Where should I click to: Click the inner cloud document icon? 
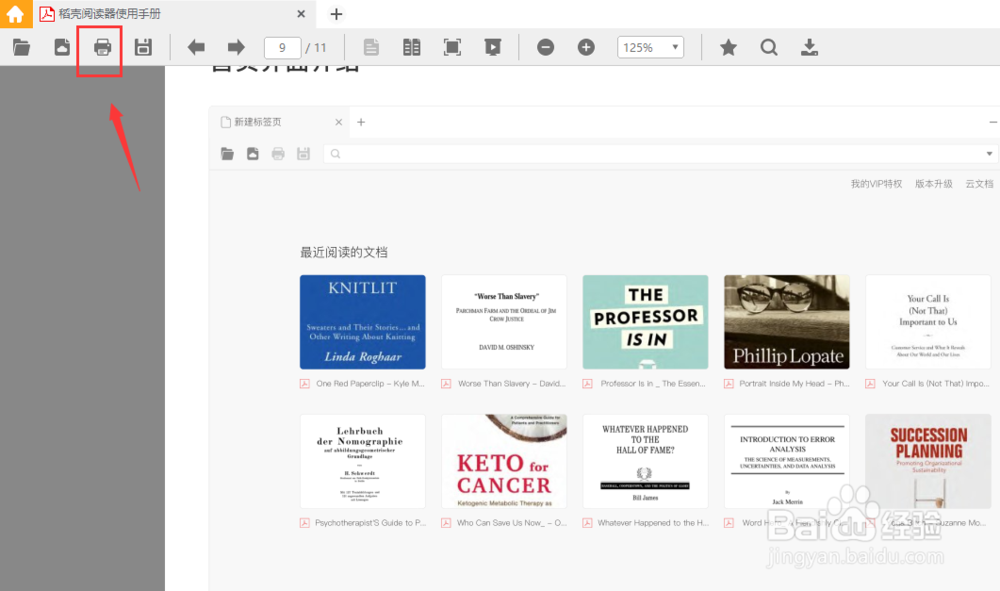(x=253, y=154)
